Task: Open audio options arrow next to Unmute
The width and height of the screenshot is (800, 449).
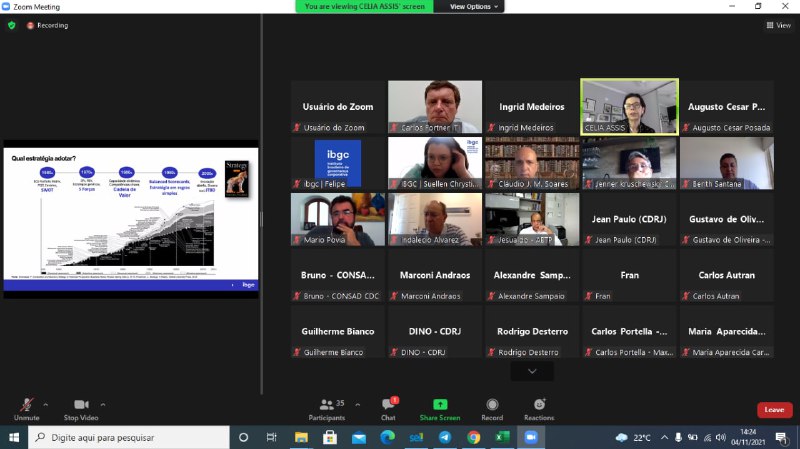Action: tap(45, 405)
